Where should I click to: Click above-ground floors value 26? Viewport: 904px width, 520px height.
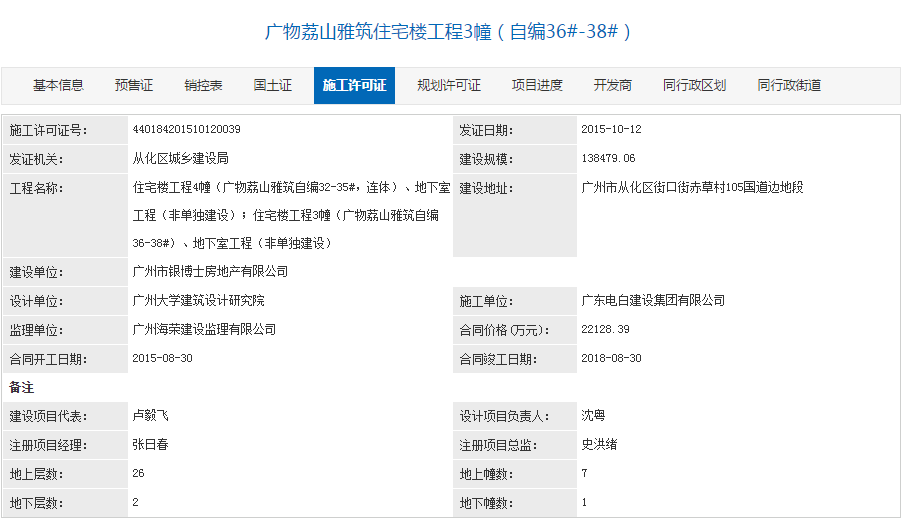138,473
